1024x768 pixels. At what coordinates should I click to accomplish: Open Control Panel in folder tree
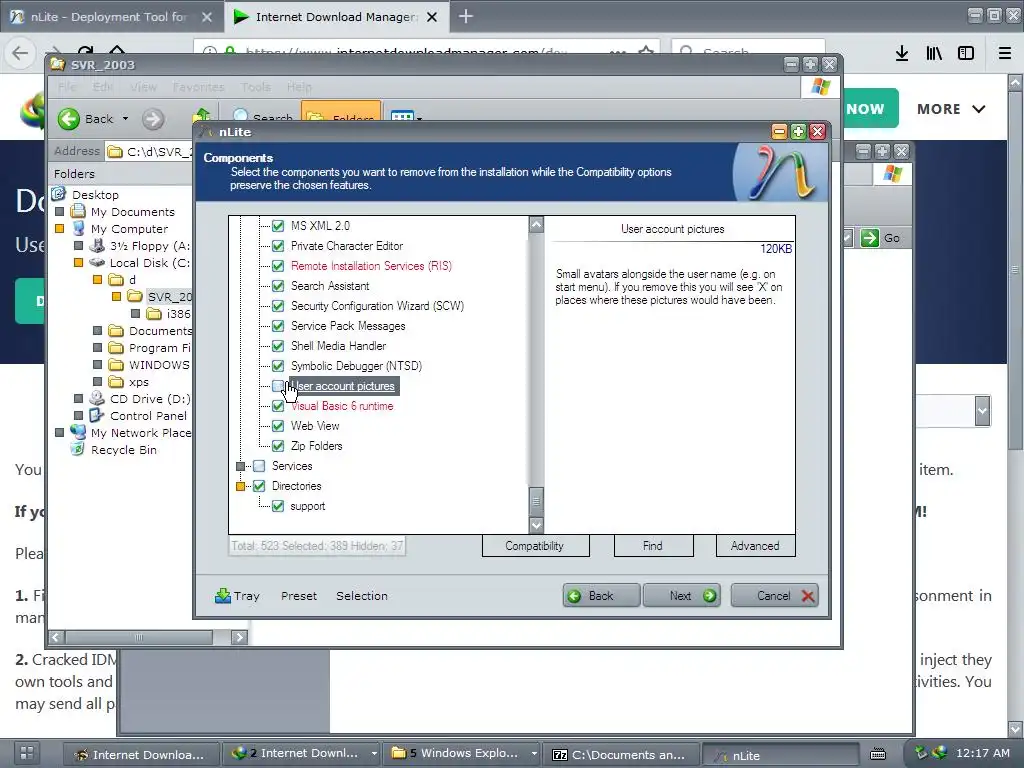[148, 416]
